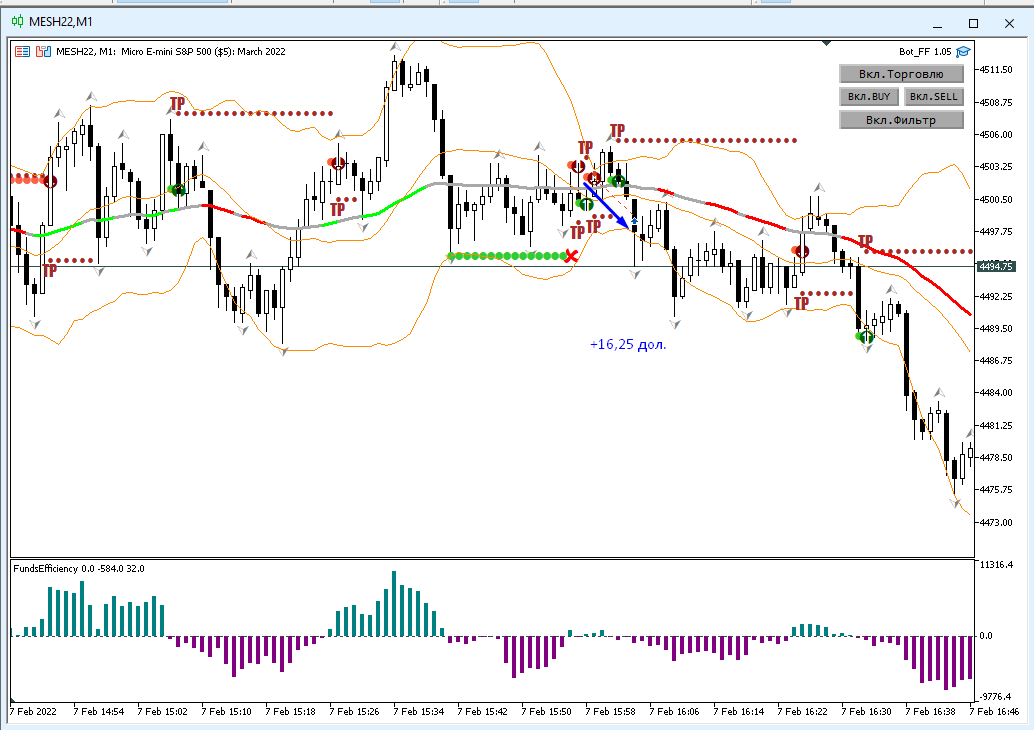The height and width of the screenshot is (730, 1034).
Task: Click the MESH22, M1 Micro E-mini S&P 500 title text
Action: 171,51
